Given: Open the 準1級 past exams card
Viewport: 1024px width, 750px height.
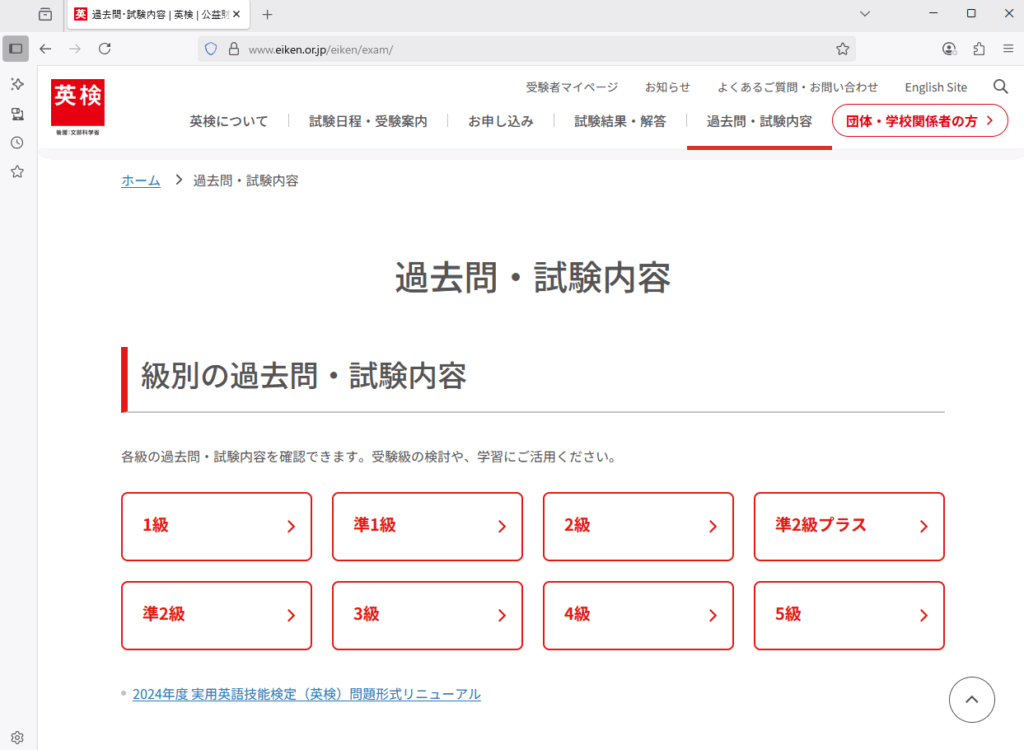Looking at the screenshot, I should (428, 527).
